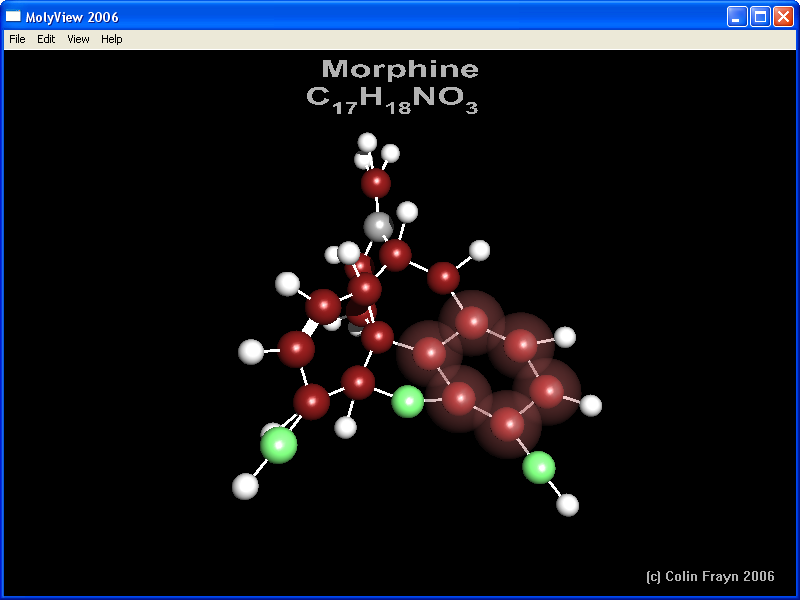This screenshot has width=800, height=600.
Task: Click the white hydrogen below the bottom-right oxygen
Action: click(x=568, y=505)
